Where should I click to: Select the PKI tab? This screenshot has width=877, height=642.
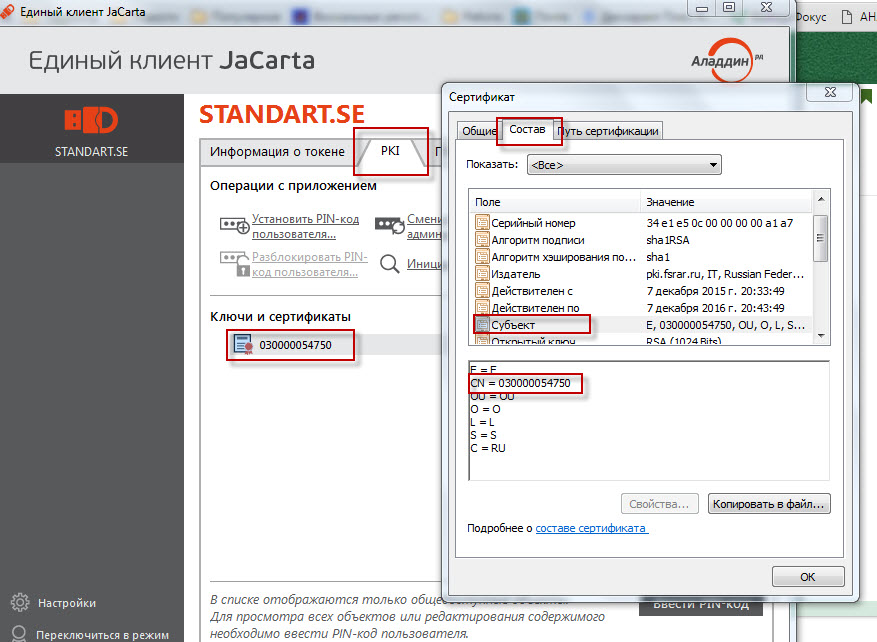tap(390, 150)
